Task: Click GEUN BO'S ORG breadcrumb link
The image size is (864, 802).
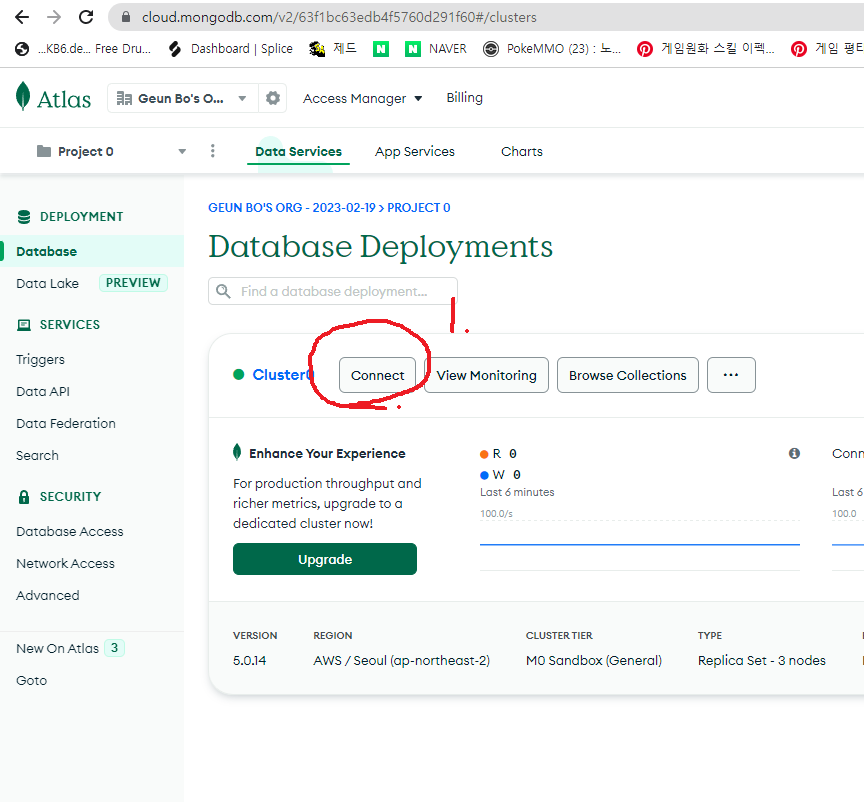Action: (291, 207)
